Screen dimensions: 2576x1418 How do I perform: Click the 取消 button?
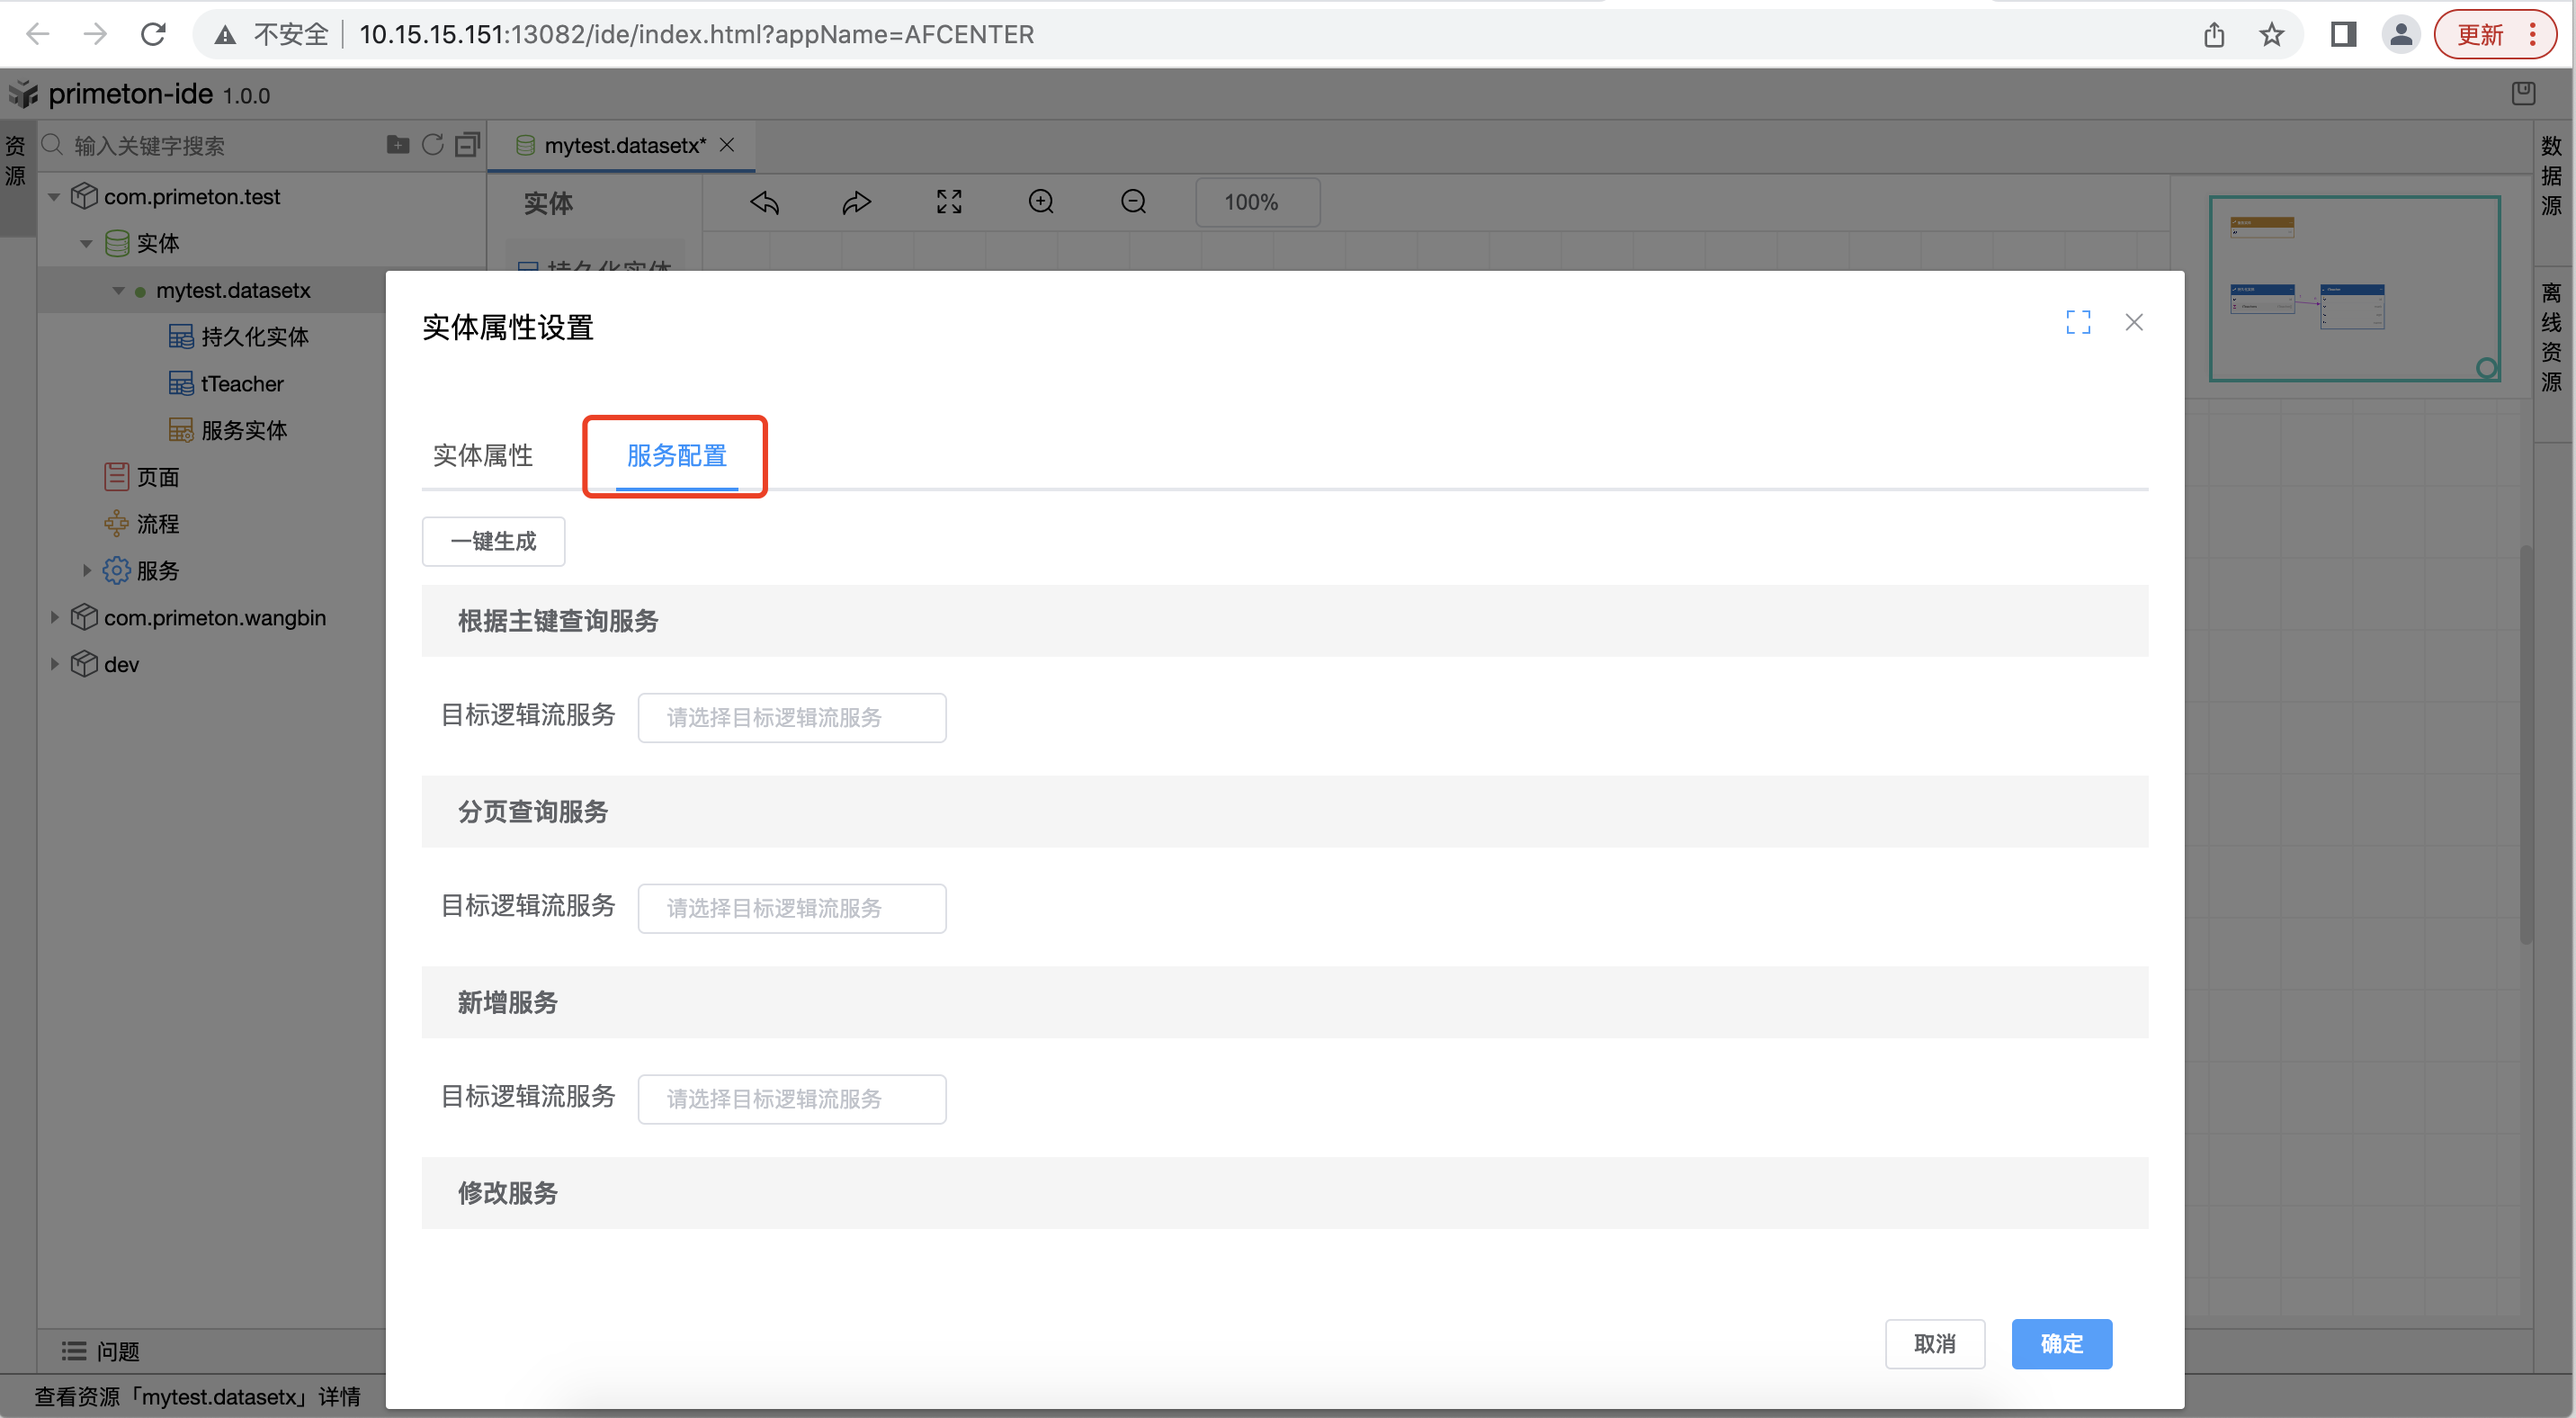(1934, 1343)
